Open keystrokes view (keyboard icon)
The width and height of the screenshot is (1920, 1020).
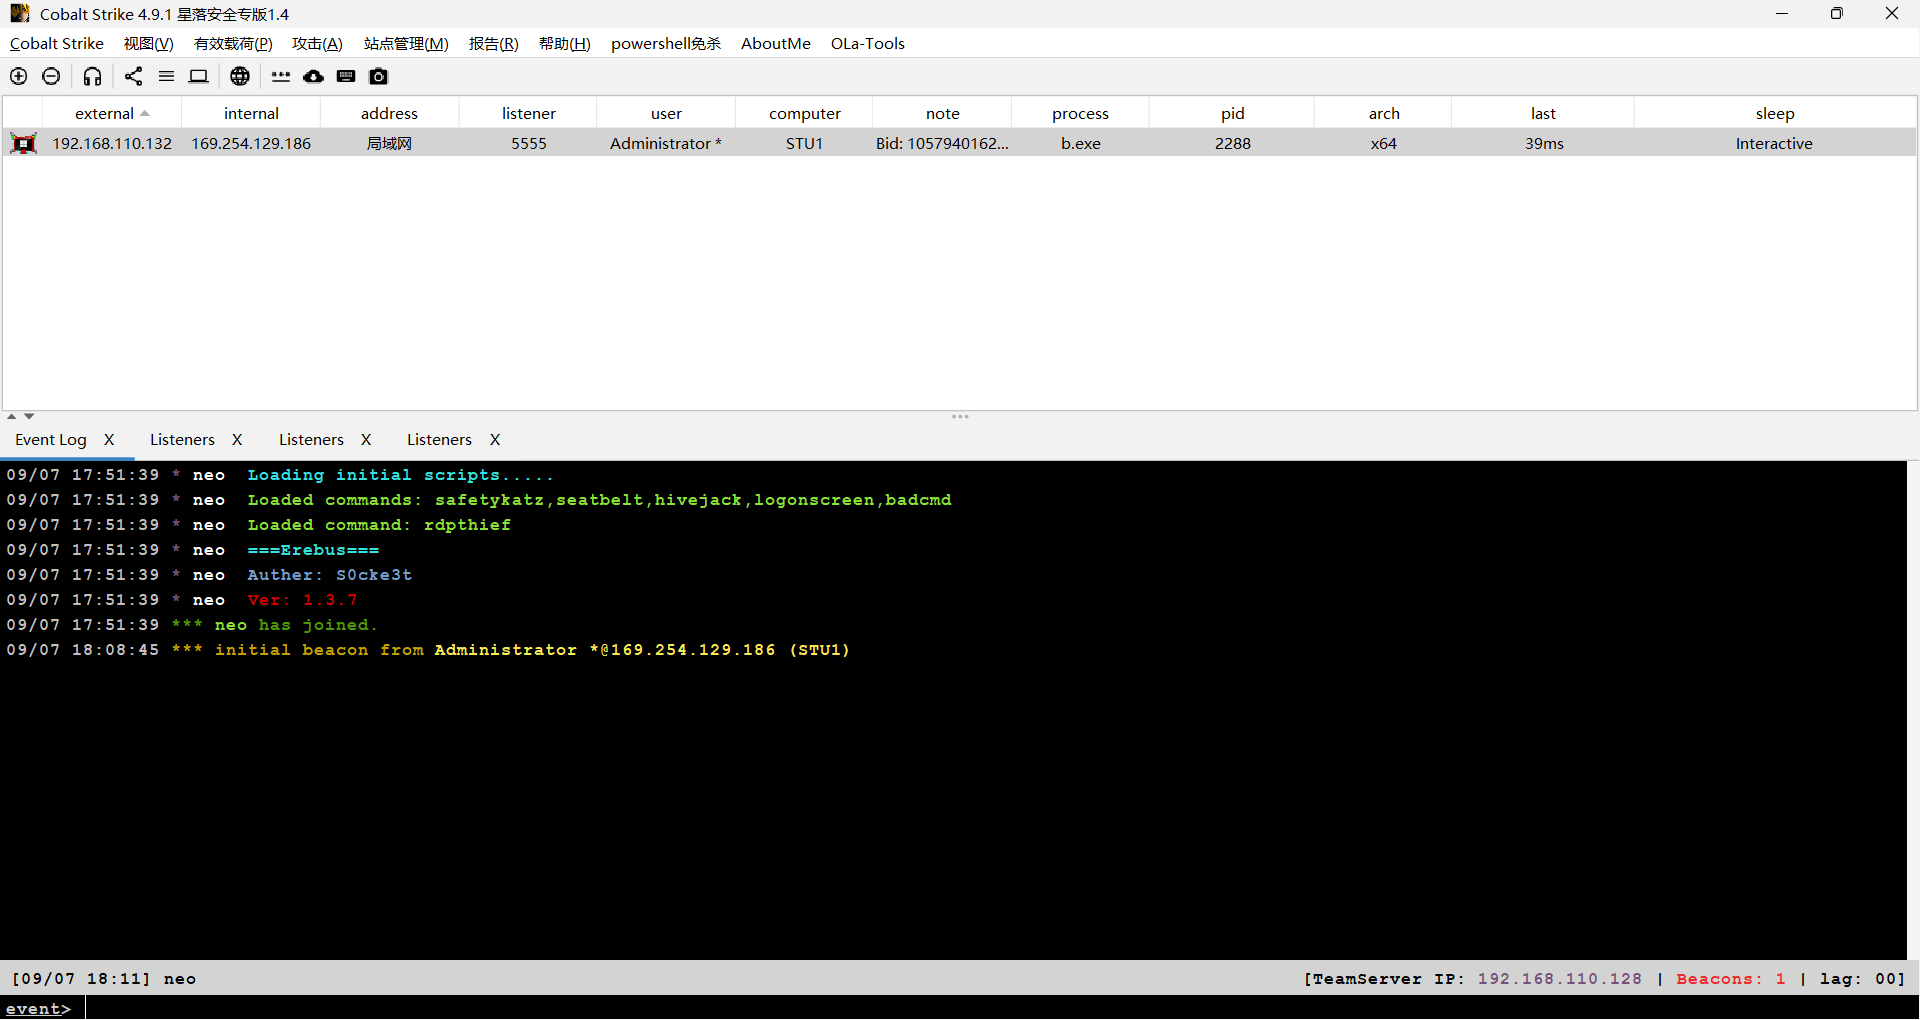[346, 76]
